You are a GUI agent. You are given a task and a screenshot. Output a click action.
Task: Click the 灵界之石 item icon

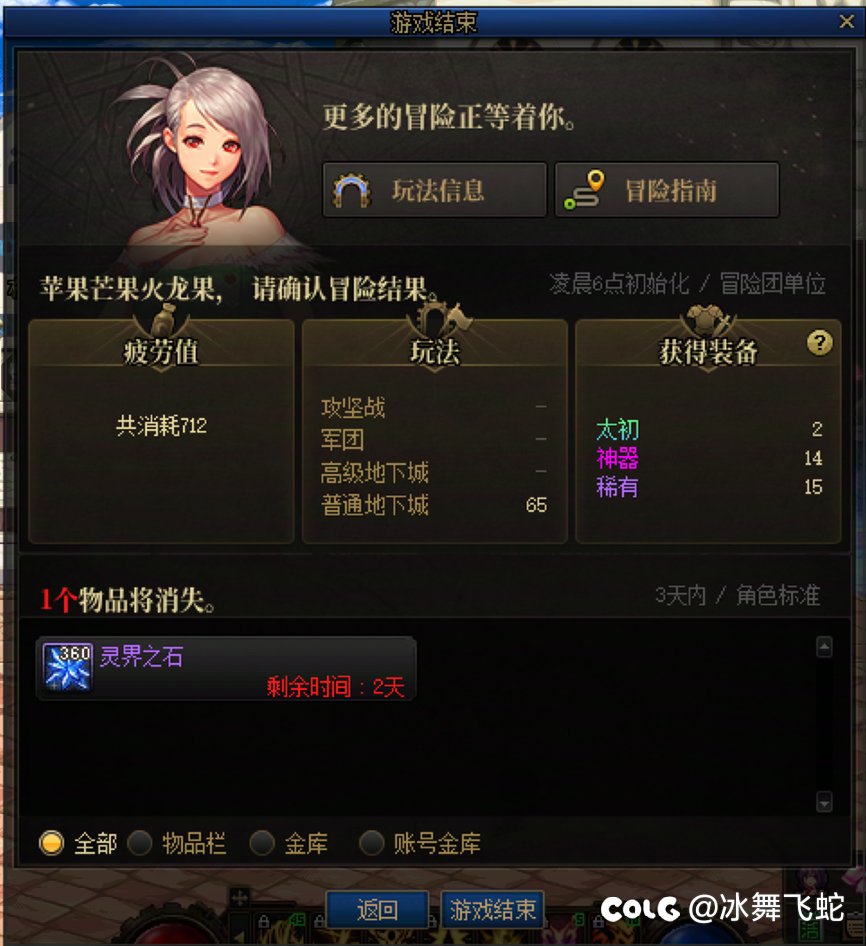coord(68,667)
